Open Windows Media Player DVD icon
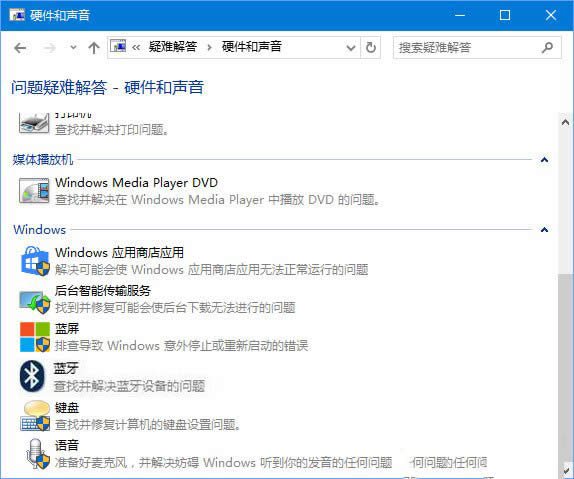This screenshot has height=479, width=574. 34,190
